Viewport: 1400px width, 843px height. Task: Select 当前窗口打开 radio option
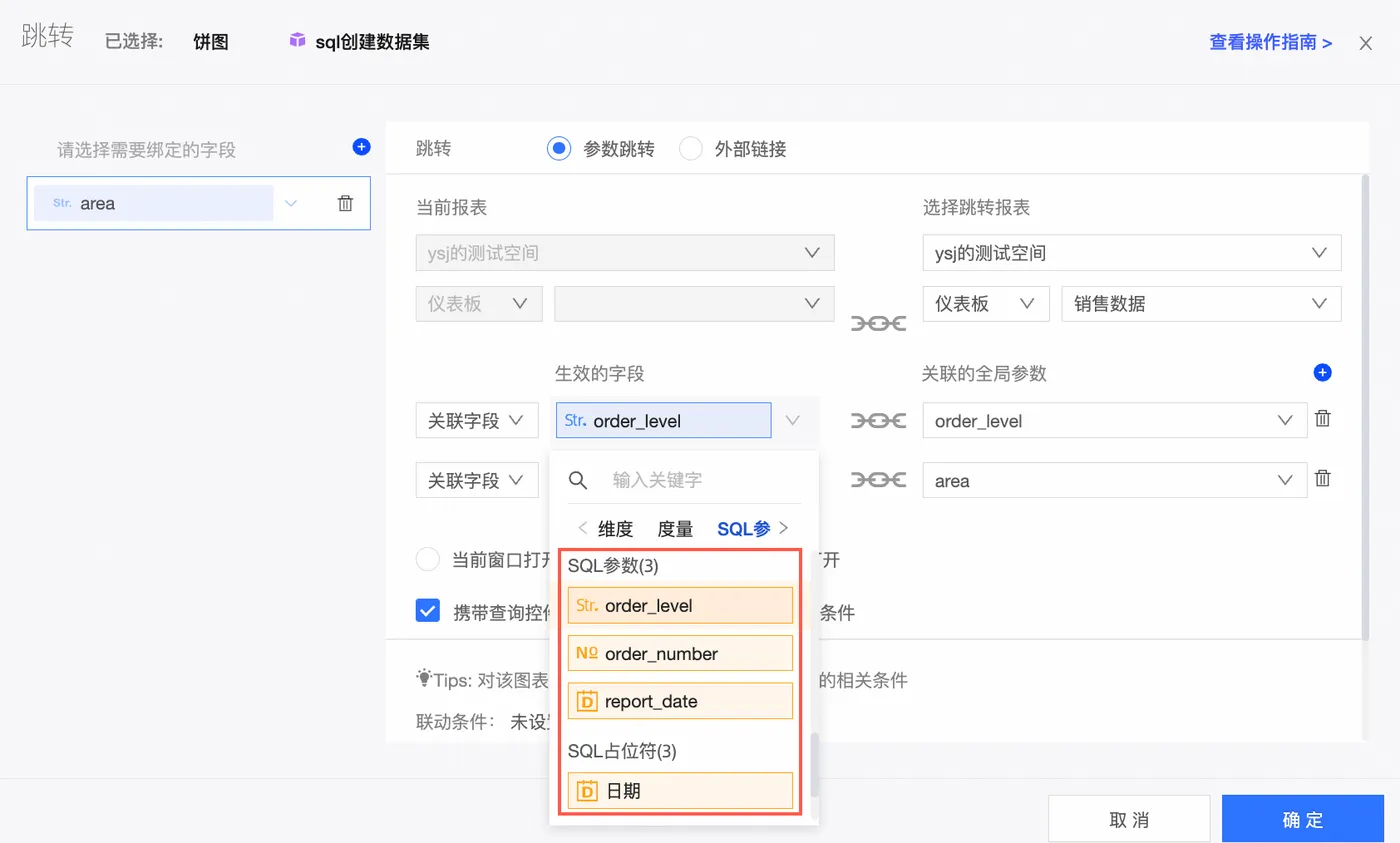click(428, 559)
